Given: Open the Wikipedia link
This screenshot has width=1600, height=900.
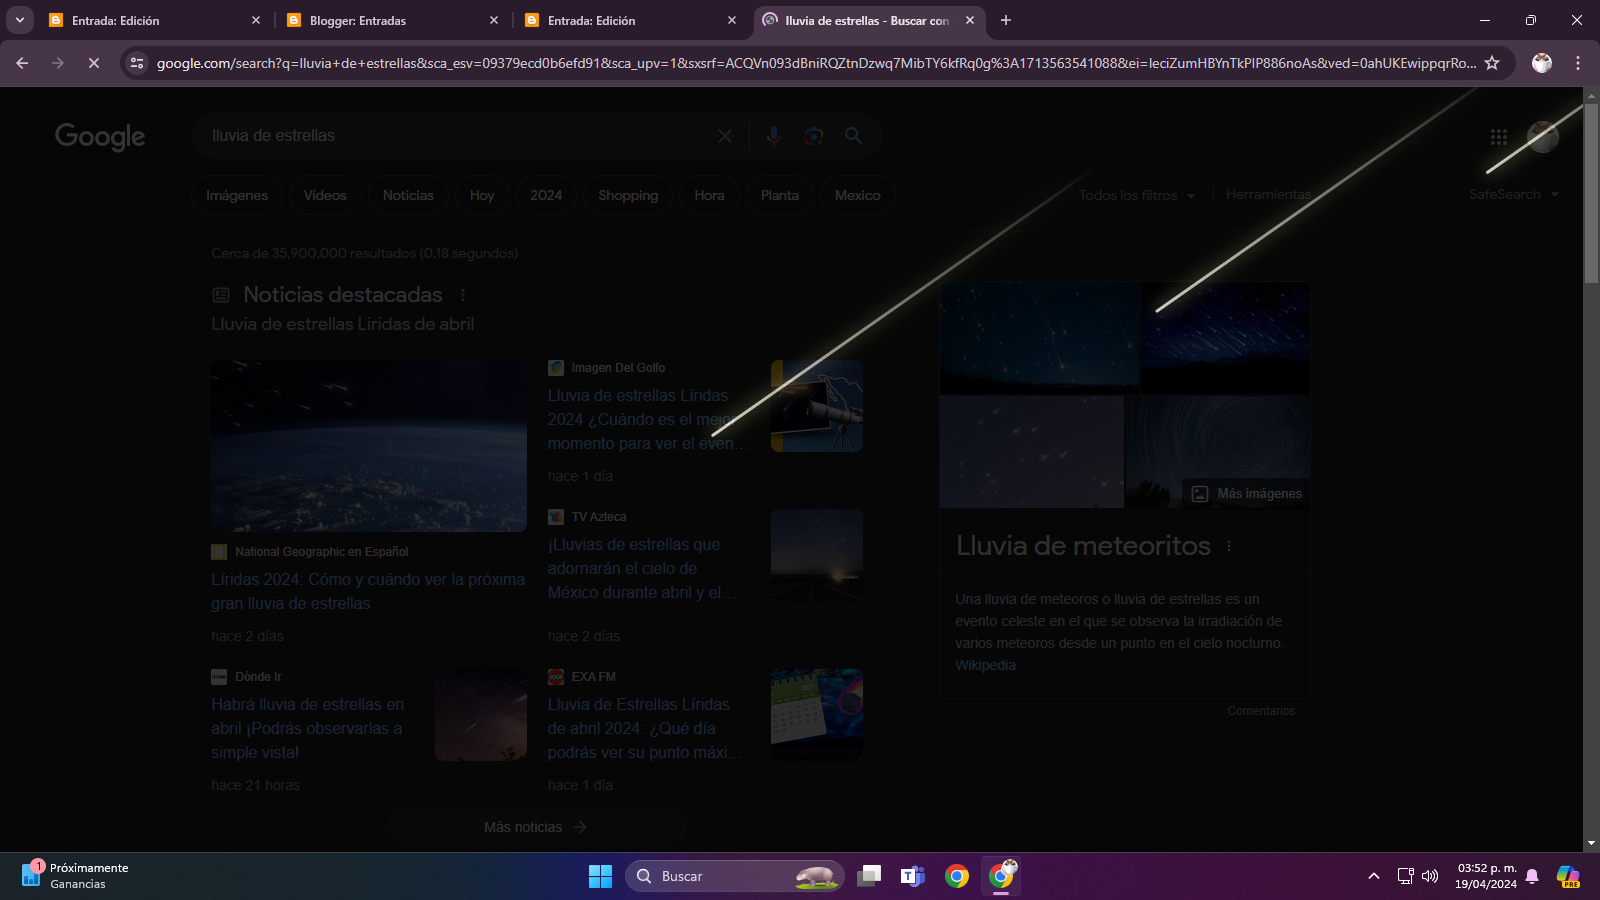Looking at the screenshot, I should tap(985, 665).
